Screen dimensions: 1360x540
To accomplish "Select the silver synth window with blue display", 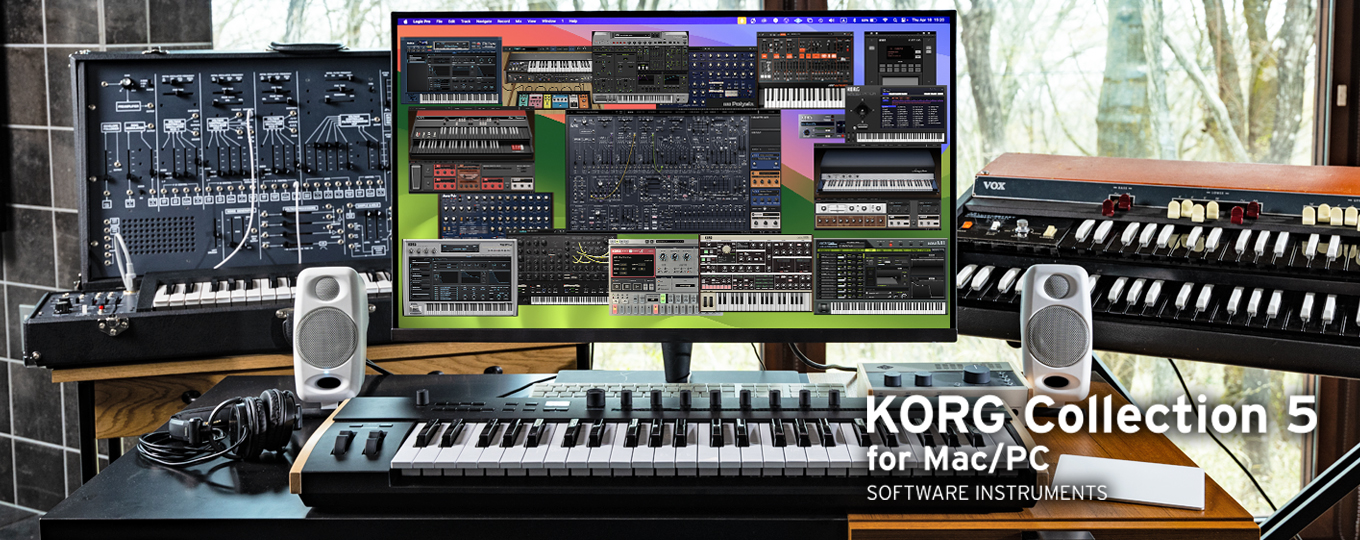I will coord(460,278).
